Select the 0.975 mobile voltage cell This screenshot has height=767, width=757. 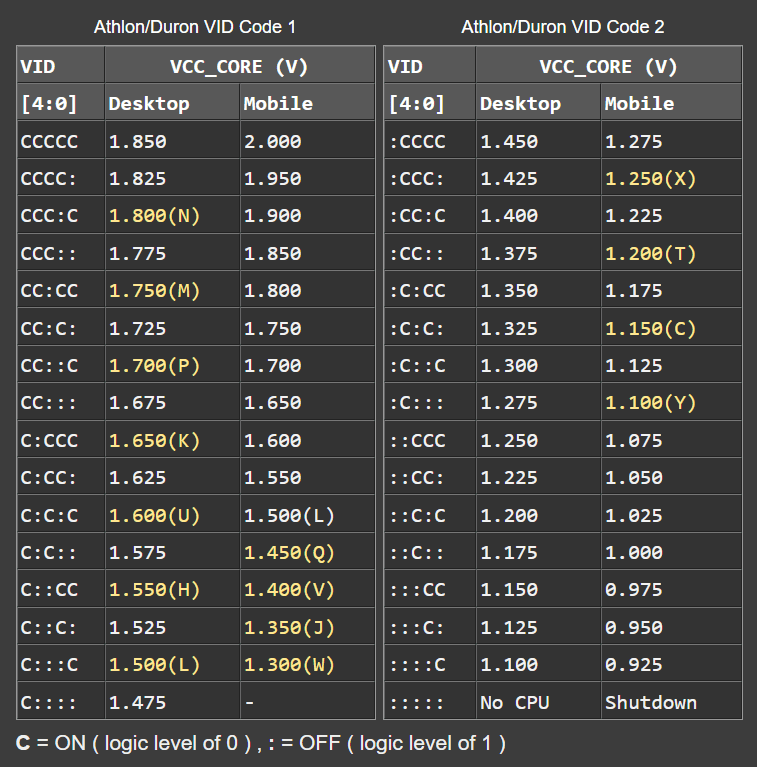coord(671,590)
